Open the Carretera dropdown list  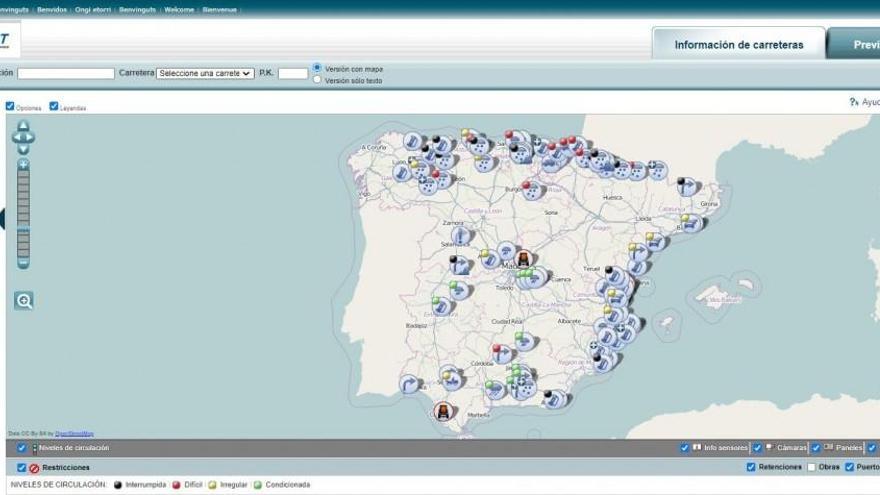coord(205,73)
